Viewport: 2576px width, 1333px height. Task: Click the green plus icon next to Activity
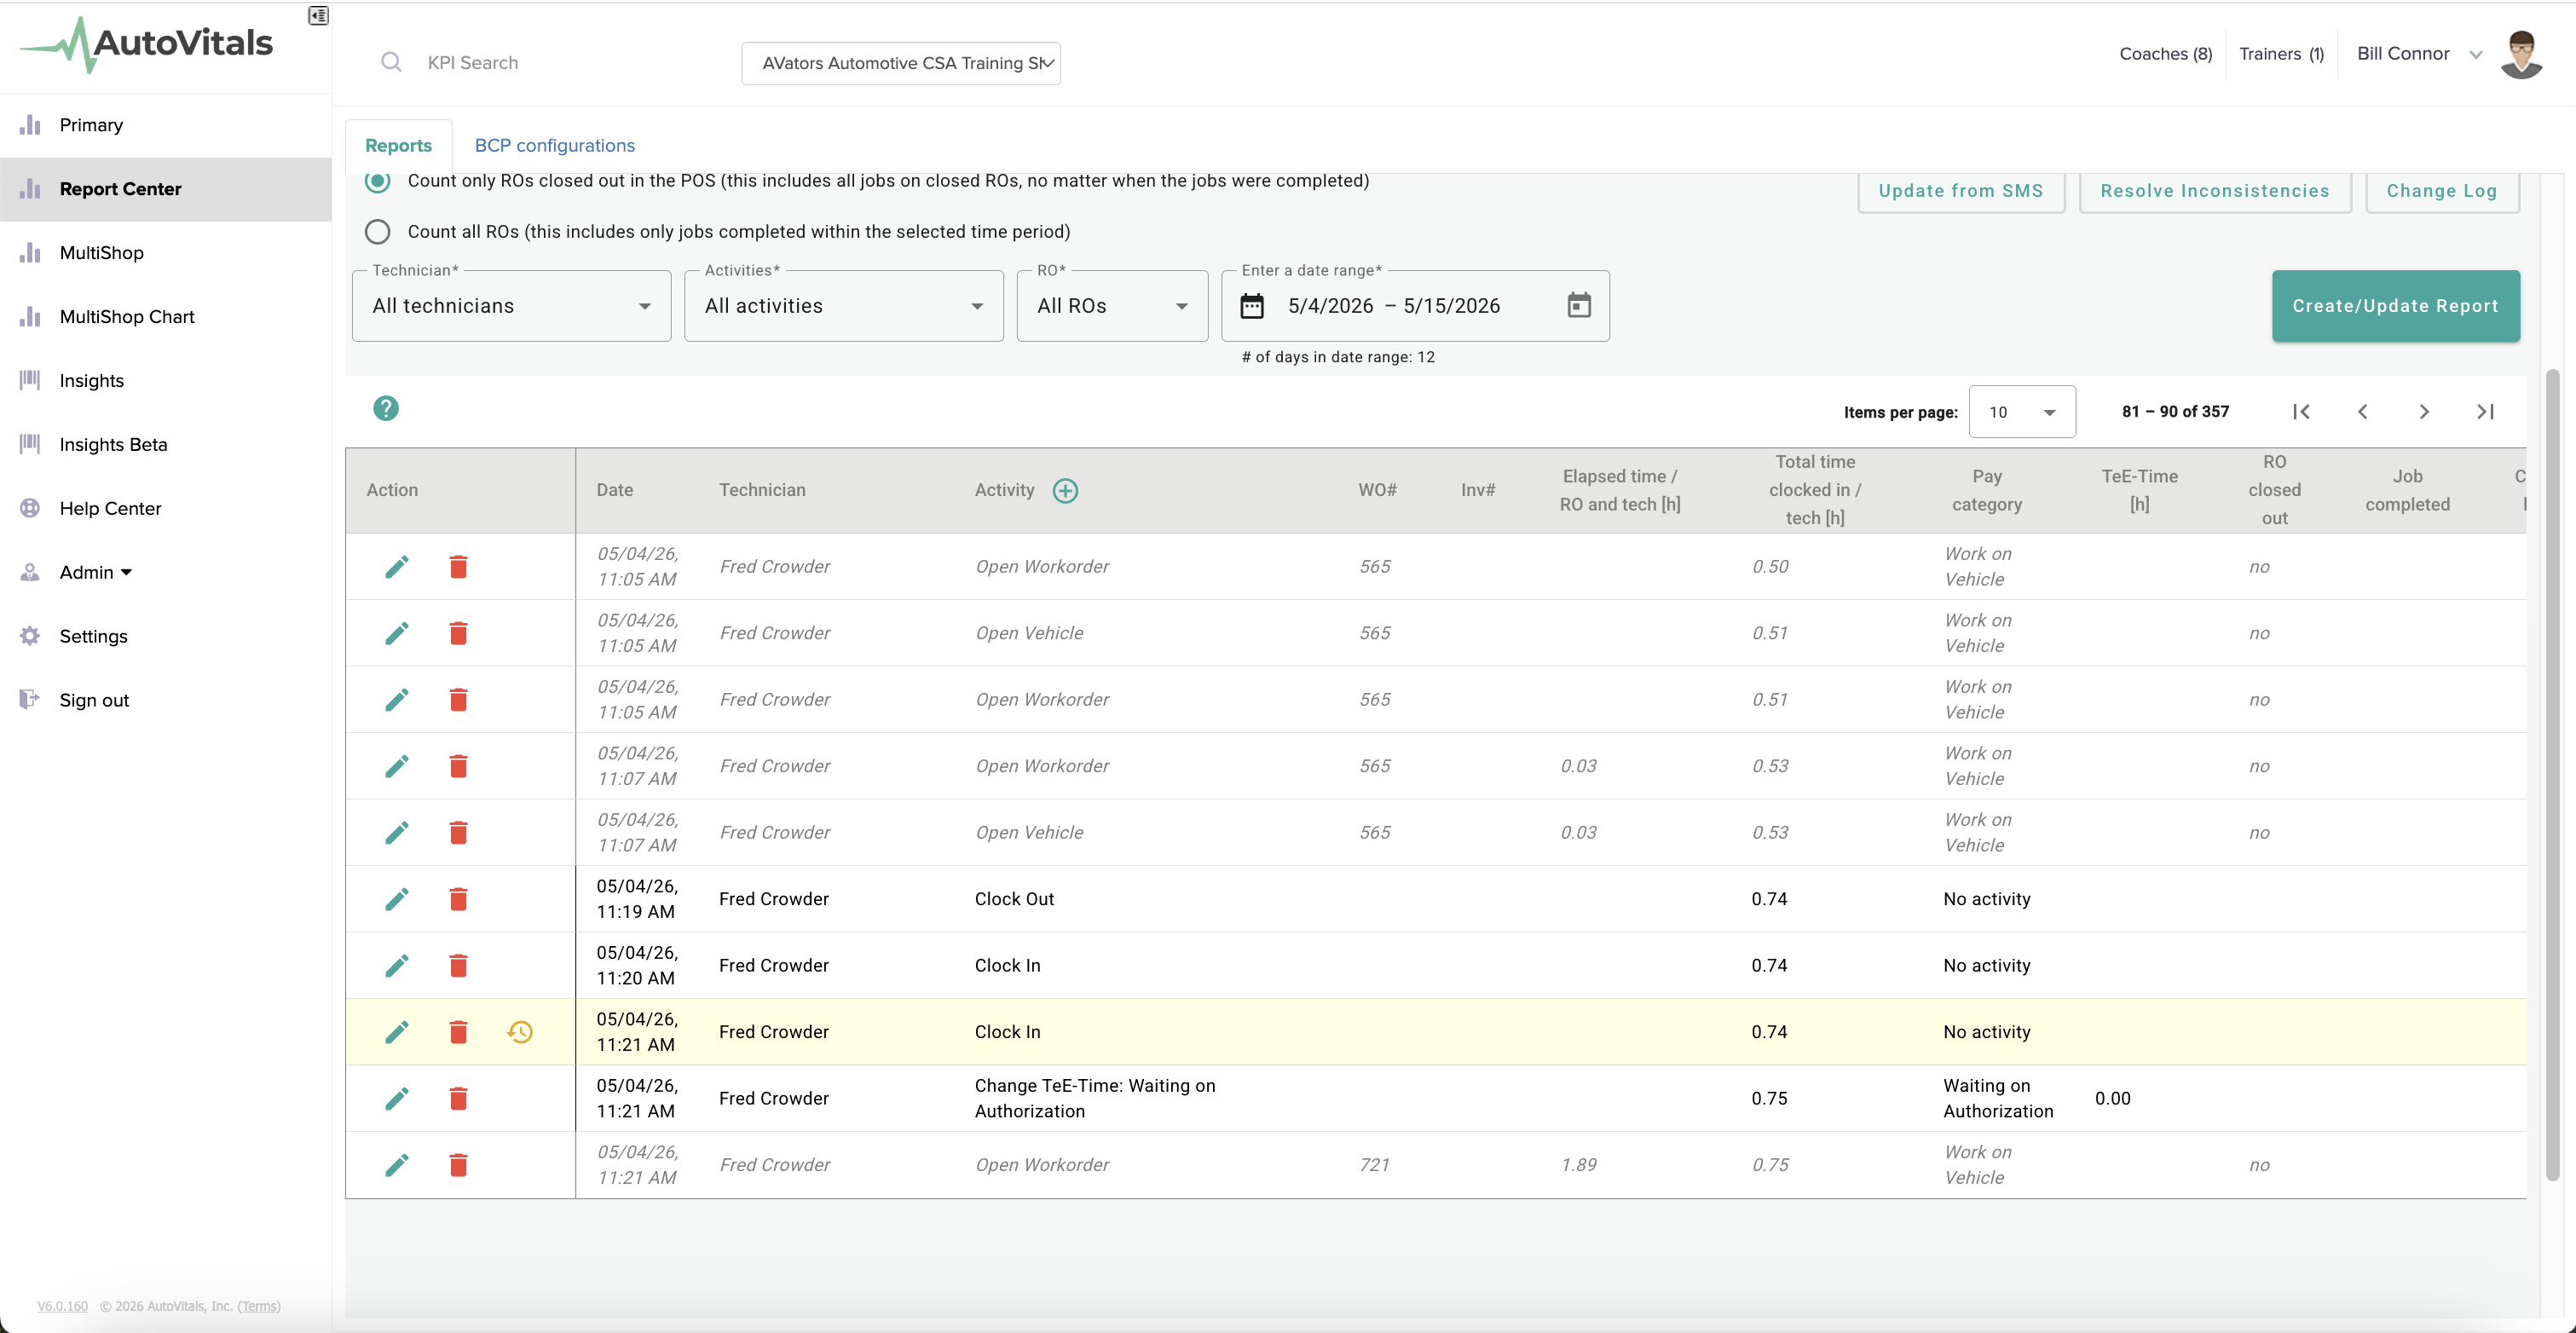tap(1065, 490)
